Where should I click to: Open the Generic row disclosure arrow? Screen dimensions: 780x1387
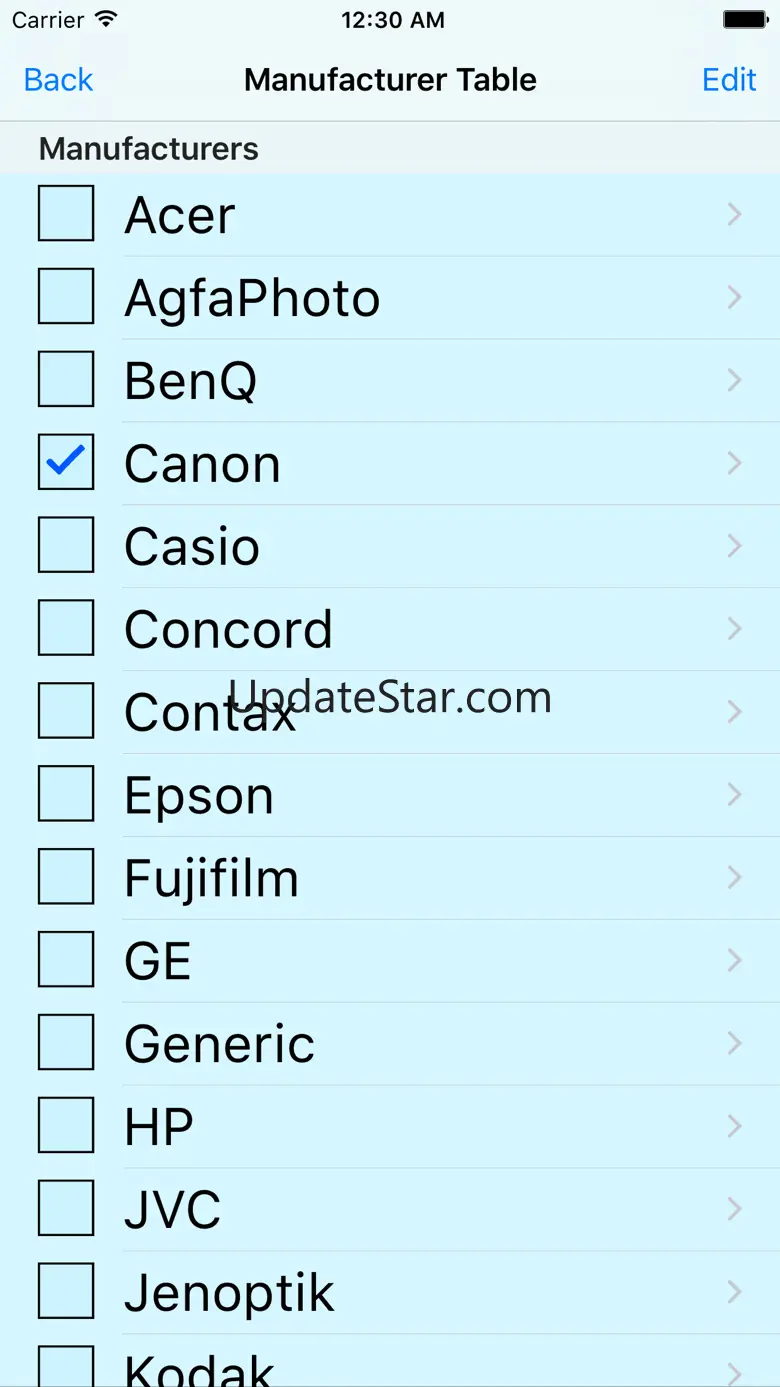click(x=735, y=1044)
